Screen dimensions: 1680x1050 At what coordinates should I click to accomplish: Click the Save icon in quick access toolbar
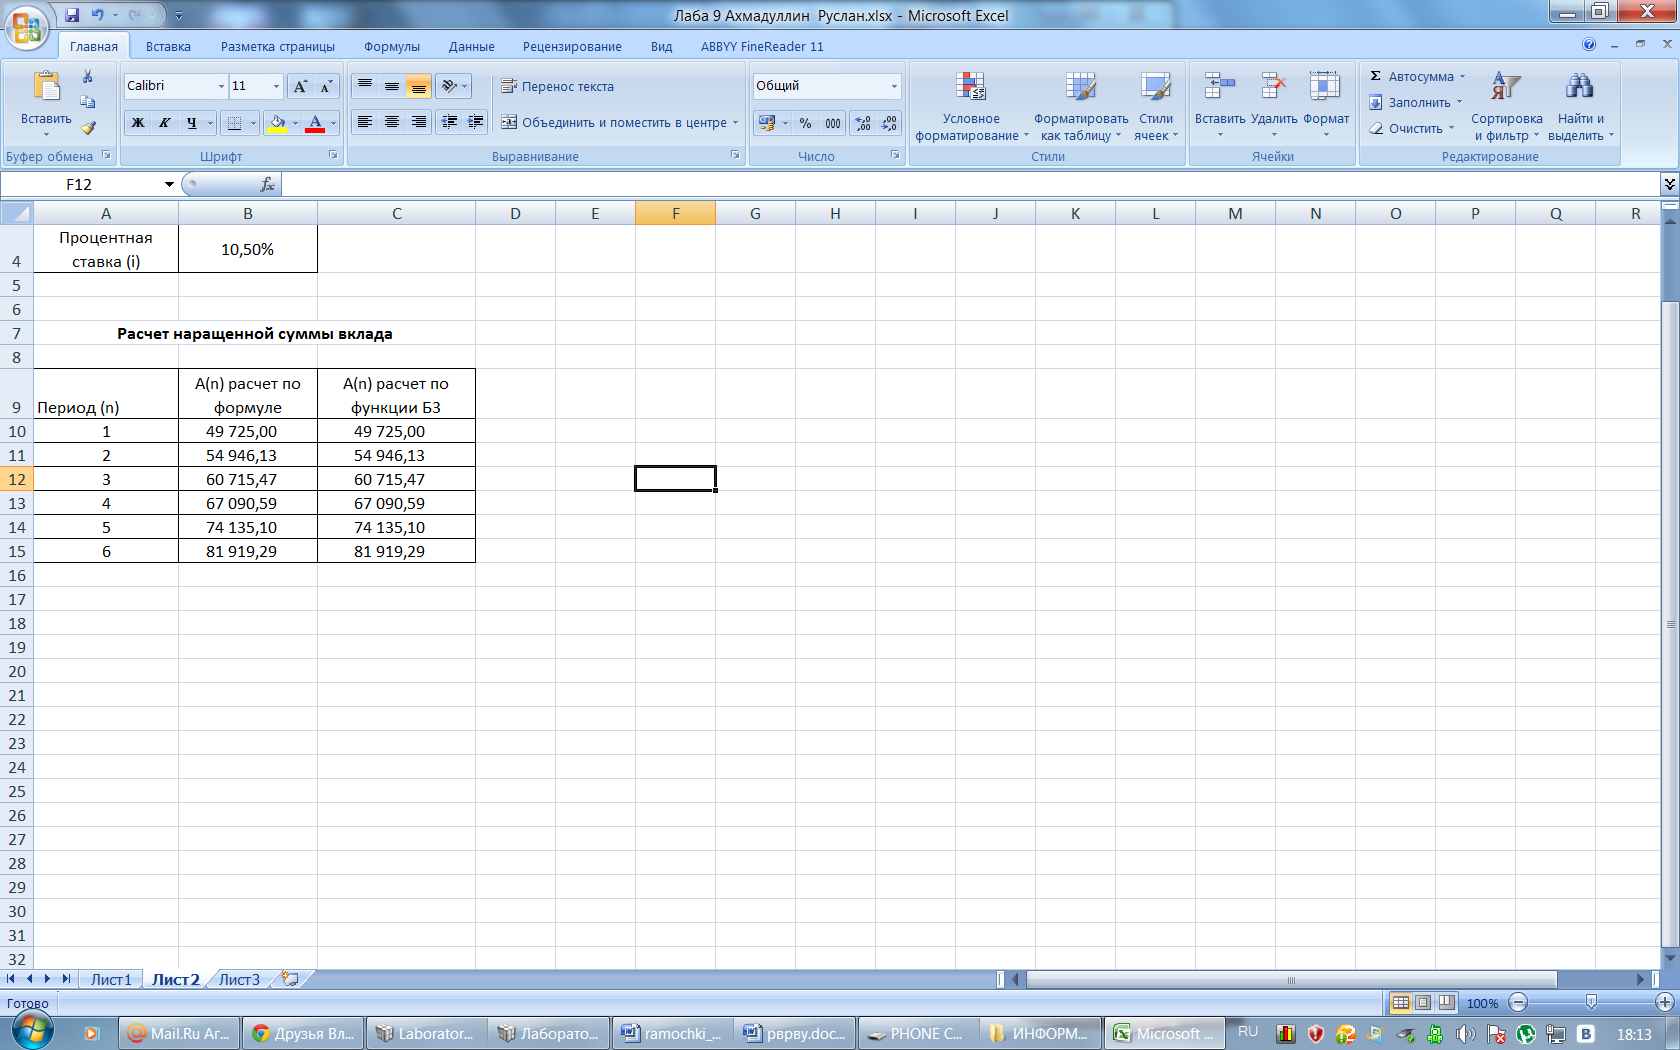point(72,15)
